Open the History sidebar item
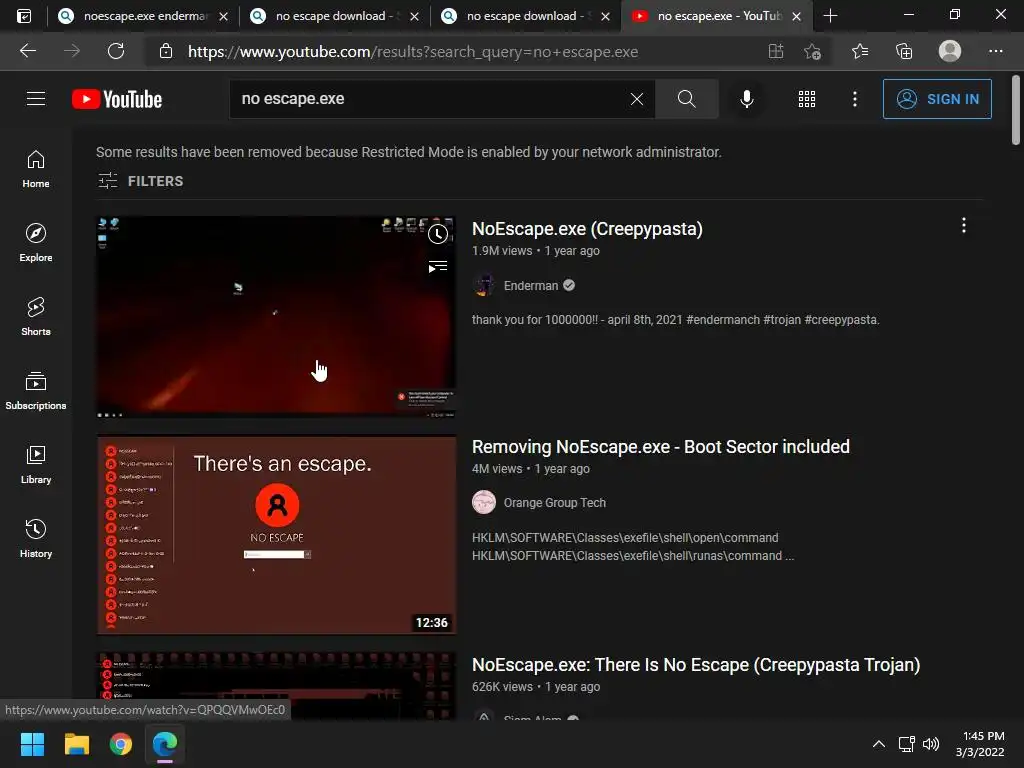 [36, 539]
